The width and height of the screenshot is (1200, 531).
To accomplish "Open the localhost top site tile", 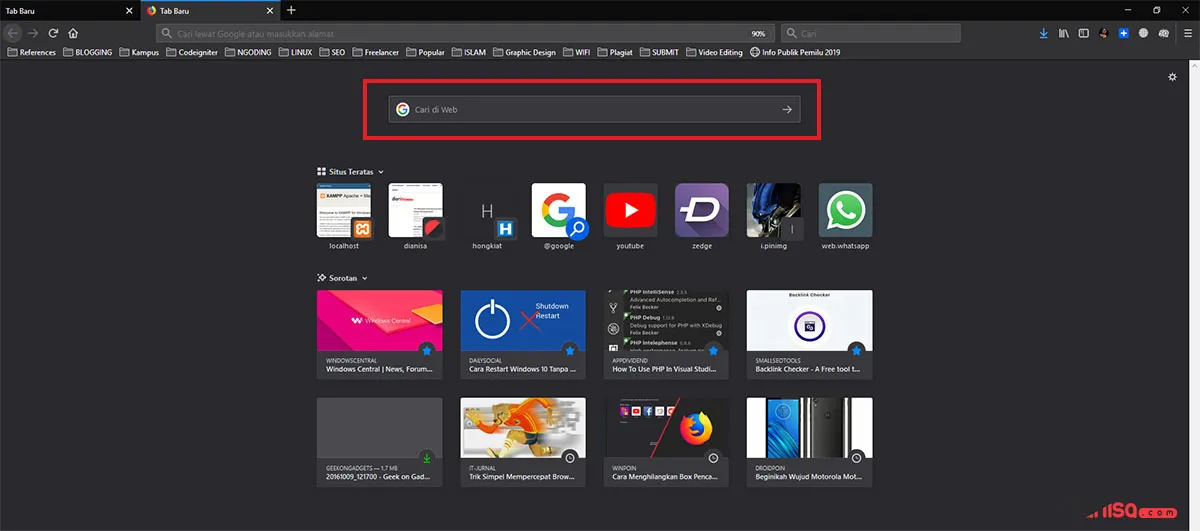I will tap(344, 216).
